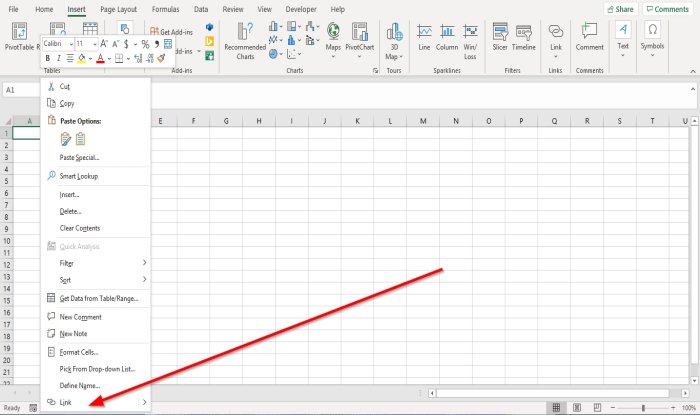The image size is (700, 415).
Task: Expand the font color dropdown arrow
Action: coord(109,58)
